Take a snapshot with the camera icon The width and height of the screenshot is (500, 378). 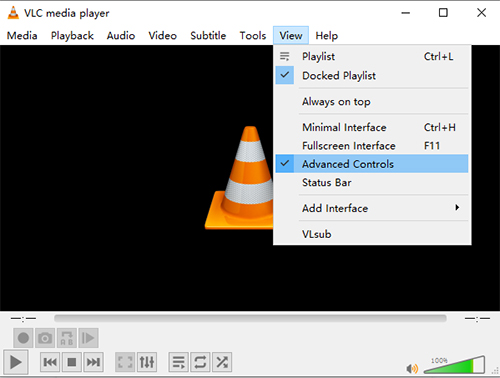pos(45,338)
